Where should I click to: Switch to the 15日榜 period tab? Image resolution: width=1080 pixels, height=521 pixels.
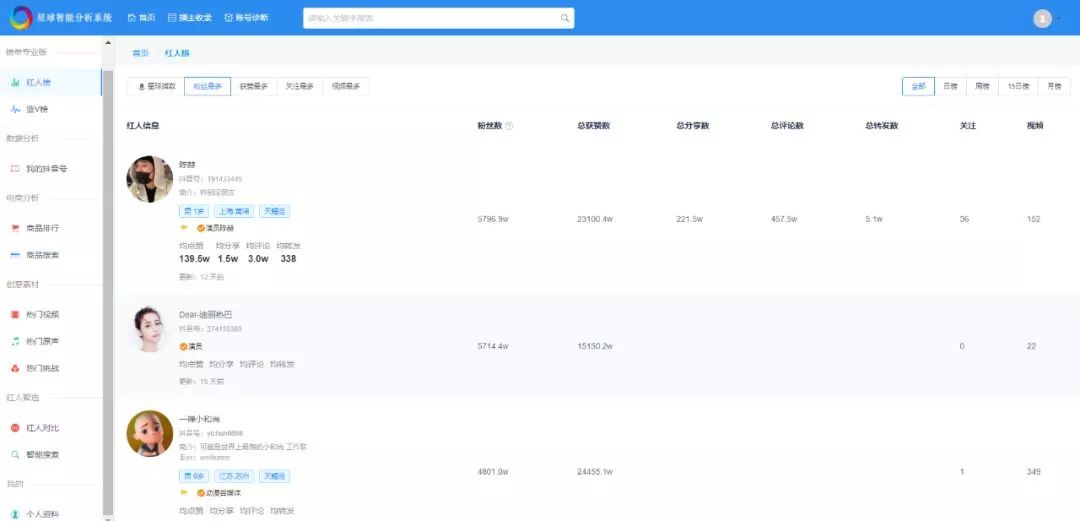(x=1018, y=87)
